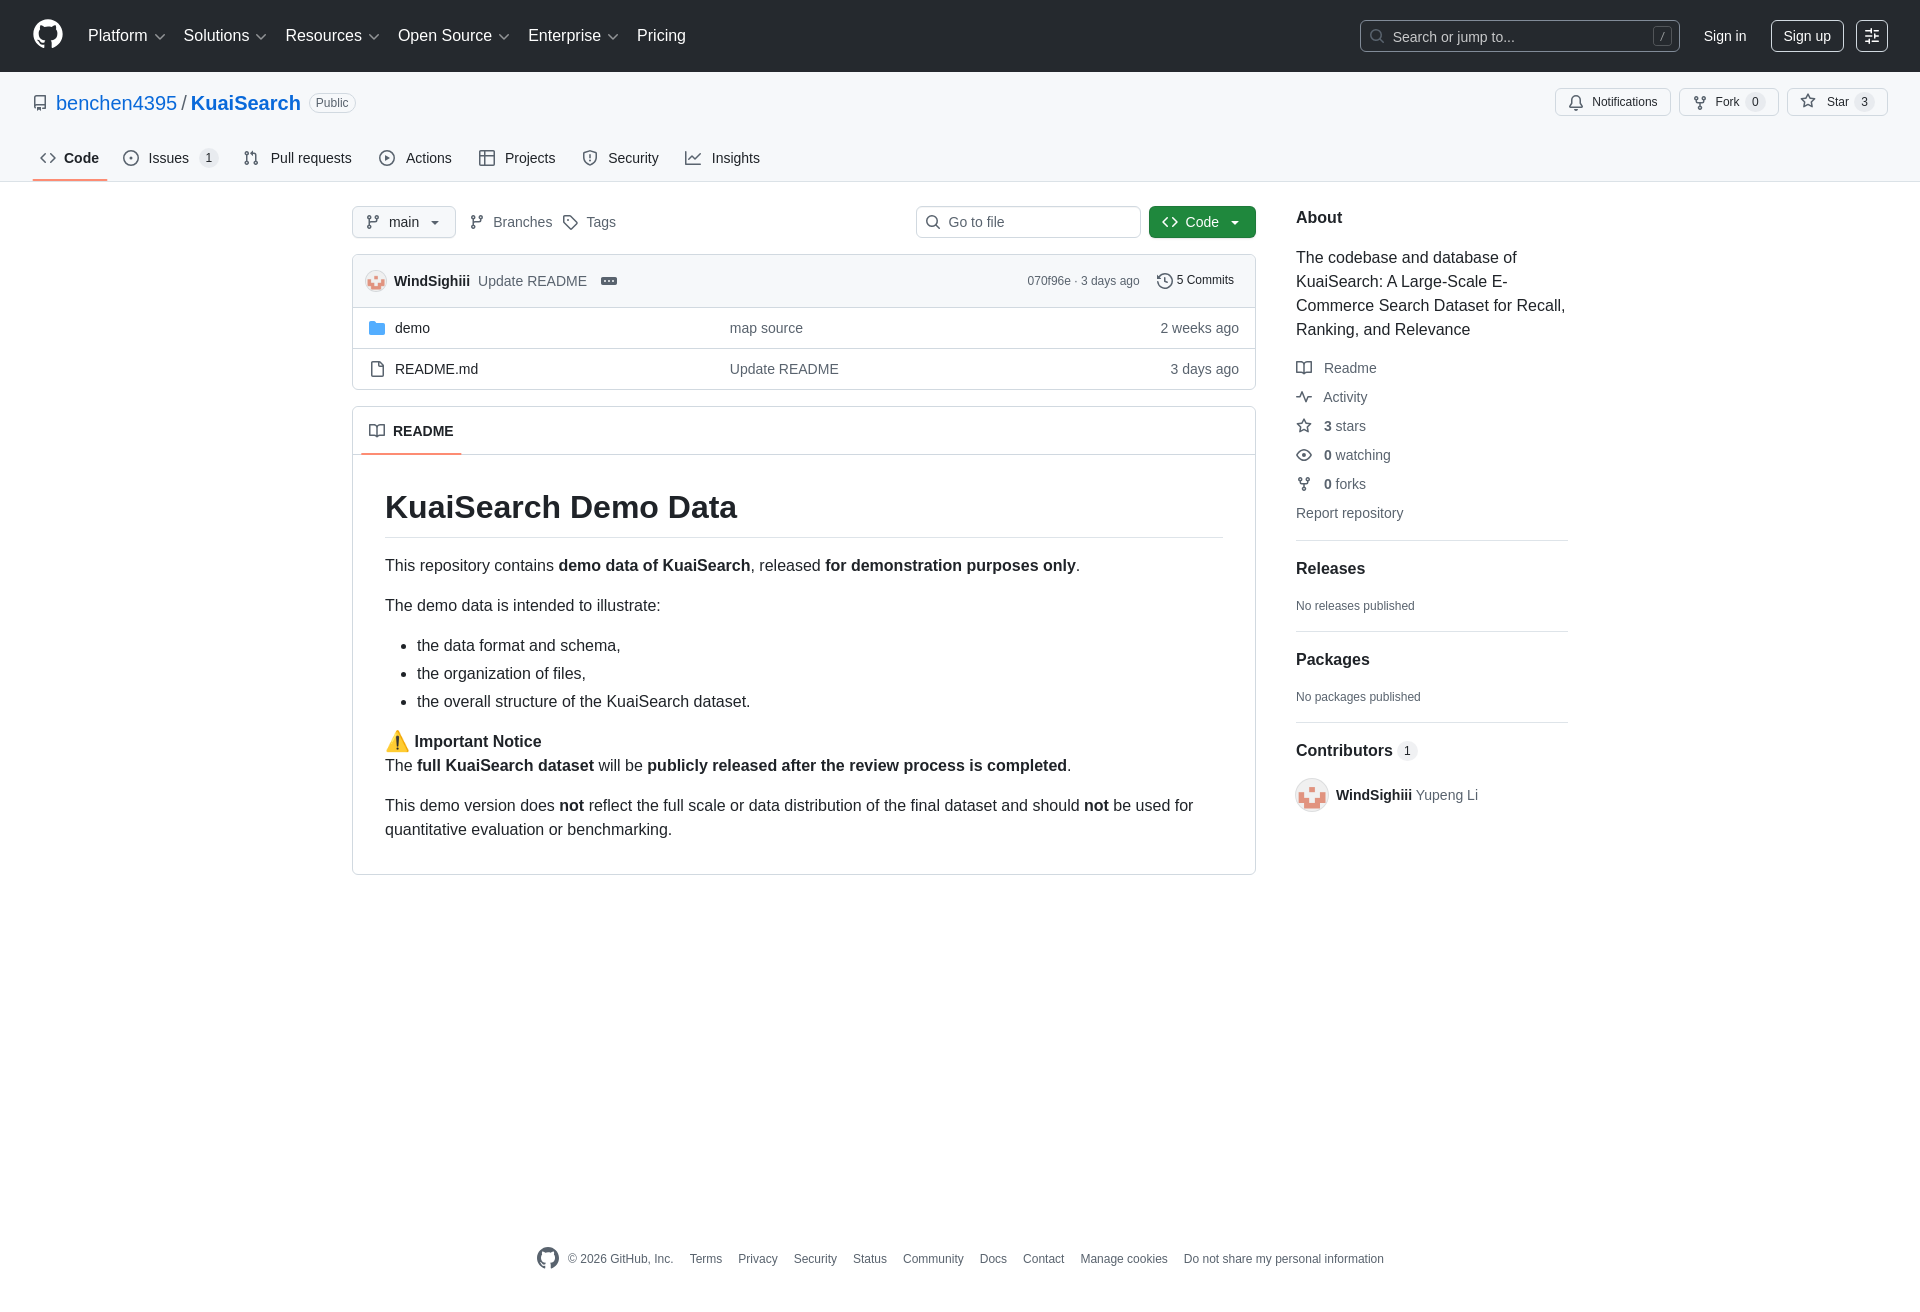This screenshot has width=1920, height=1312.
Task: Click the commits history clock icon
Action: point(1165,281)
